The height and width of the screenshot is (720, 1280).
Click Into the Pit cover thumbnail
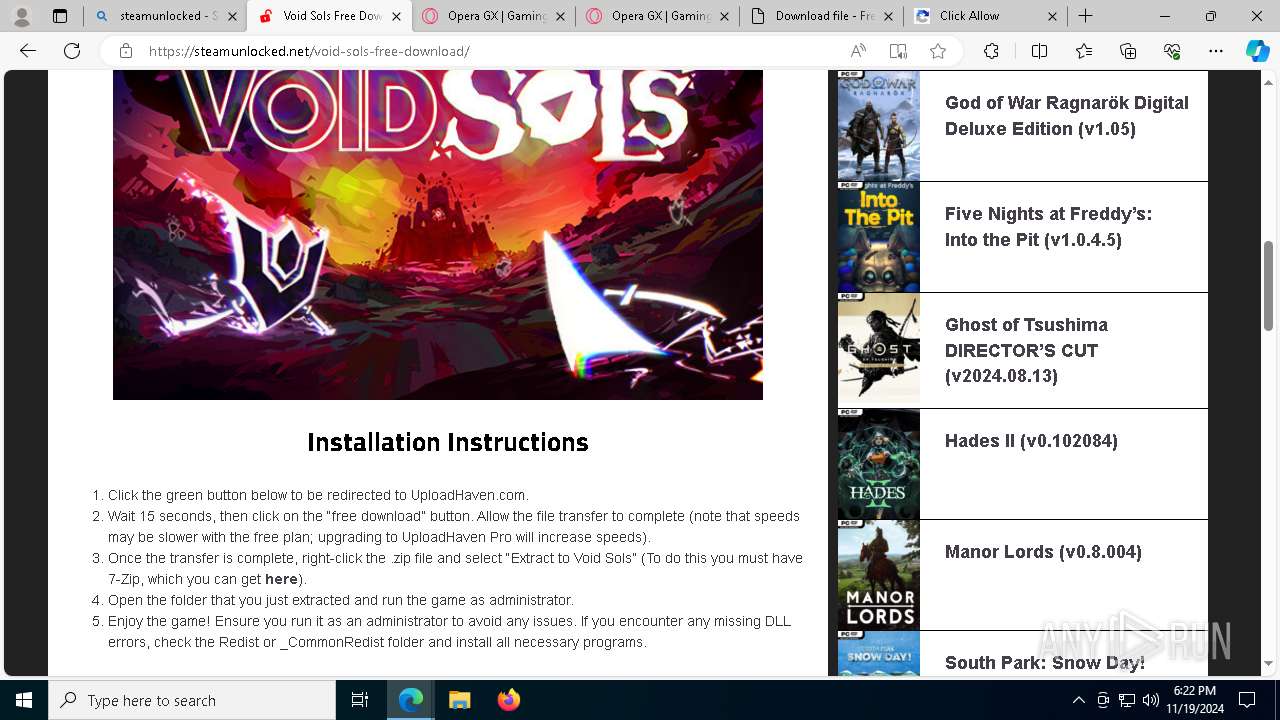coord(879,237)
